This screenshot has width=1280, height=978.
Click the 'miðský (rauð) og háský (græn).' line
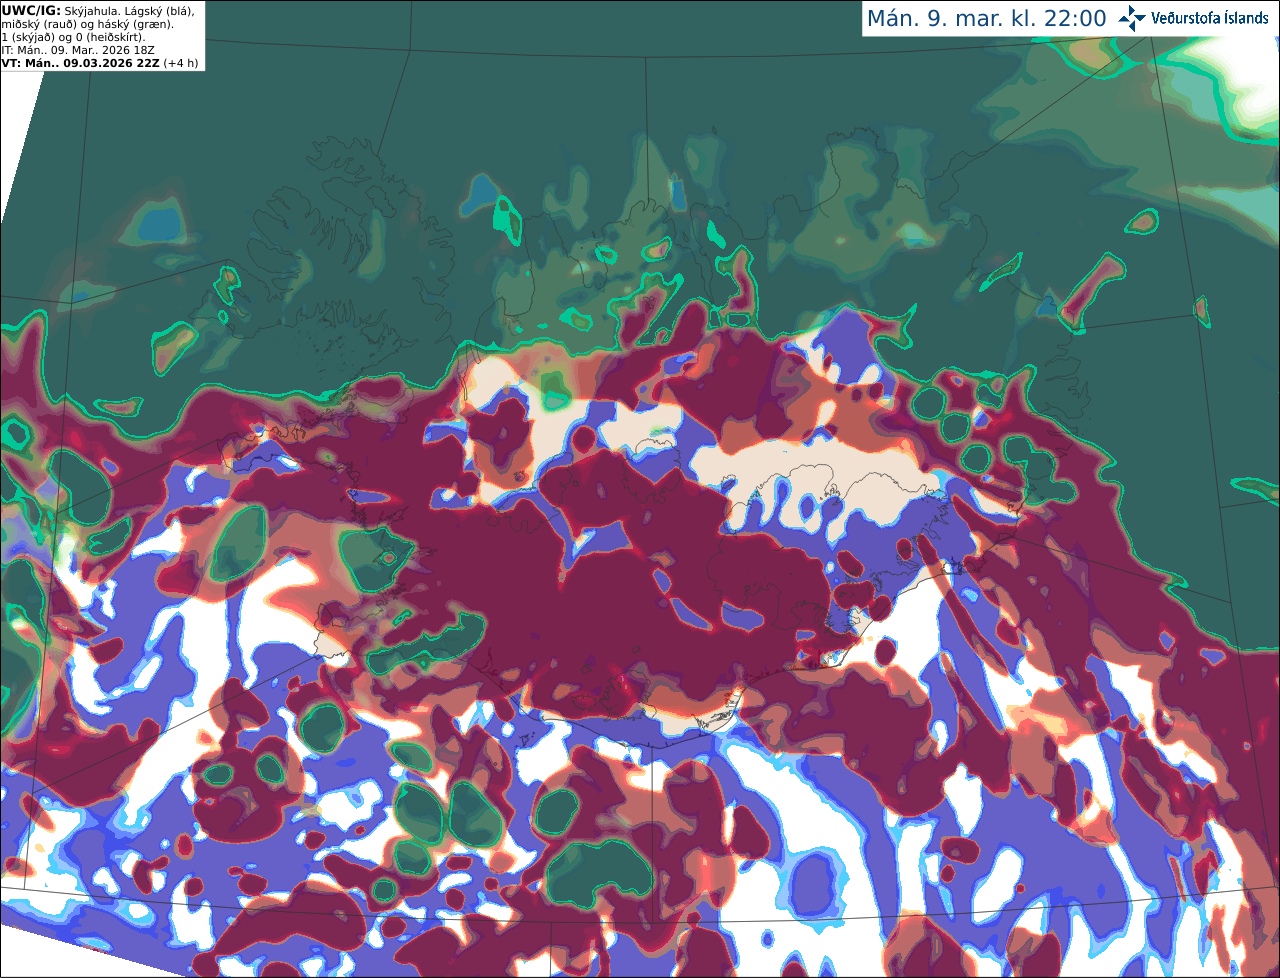coord(87,24)
